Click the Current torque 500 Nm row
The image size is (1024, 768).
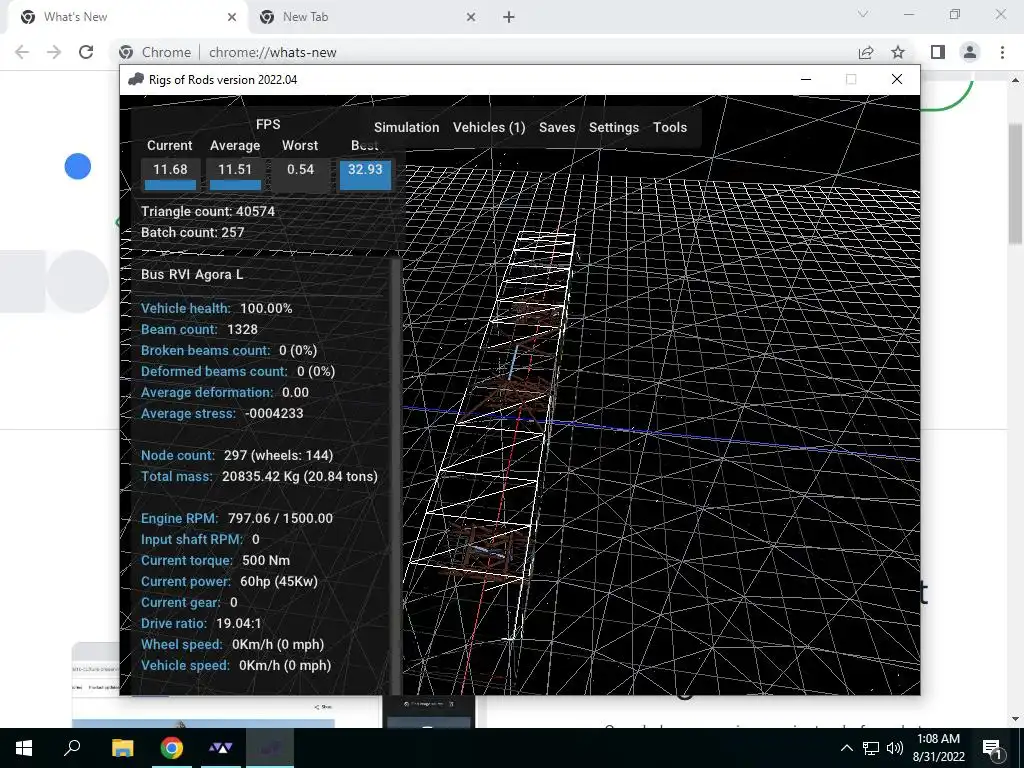216,560
